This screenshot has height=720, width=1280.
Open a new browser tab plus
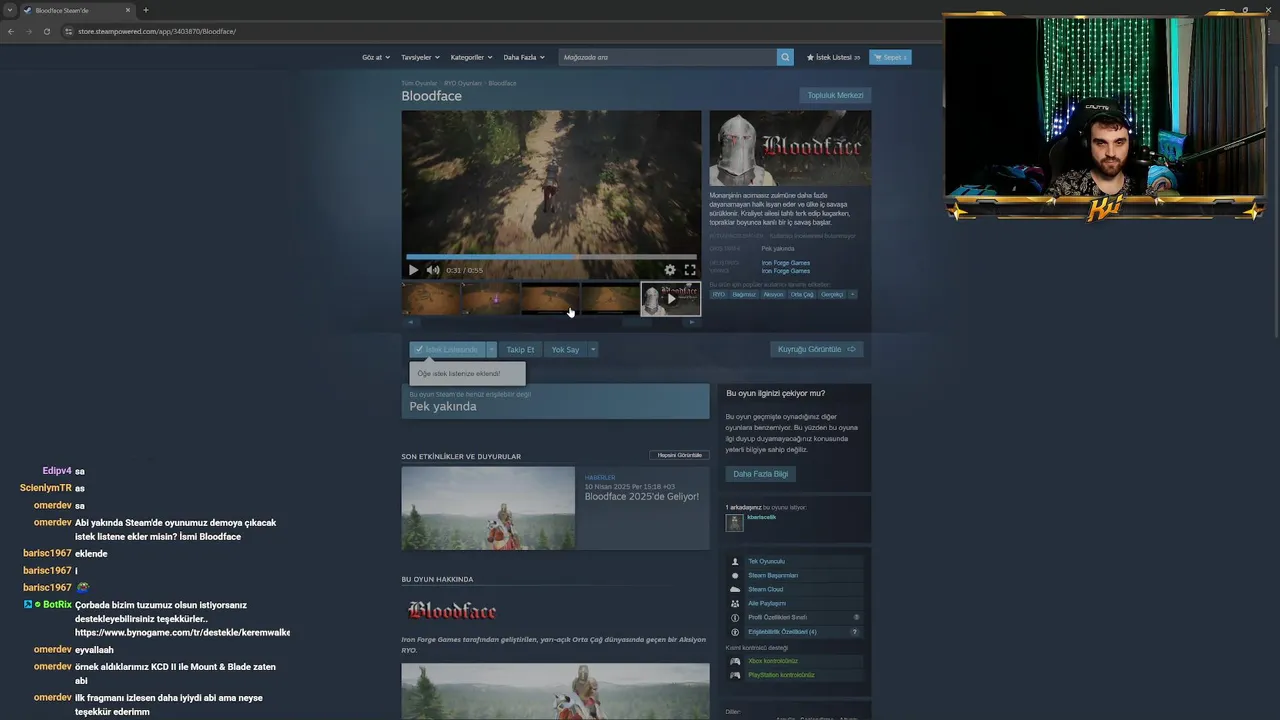(146, 10)
